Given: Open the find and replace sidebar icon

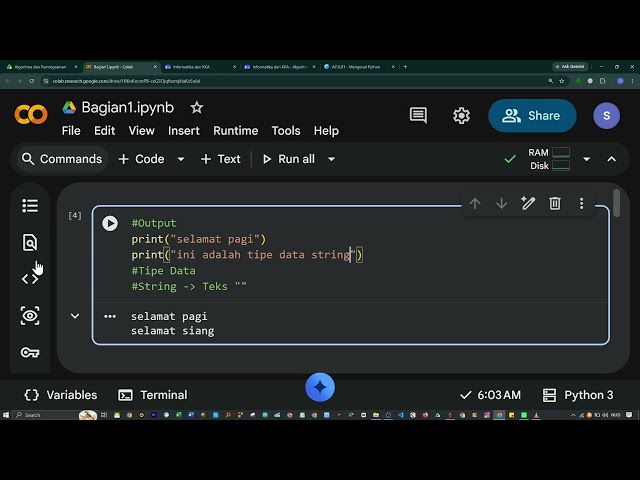Looking at the screenshot, I should [30, 242].
